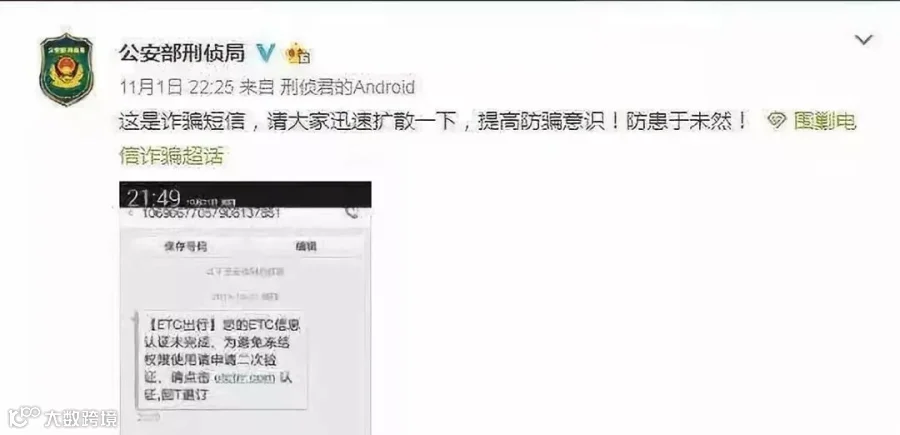Open the 公安部刑侦局 profile avatar
This screenshot has width=900, height=435.
click(66, 69)
